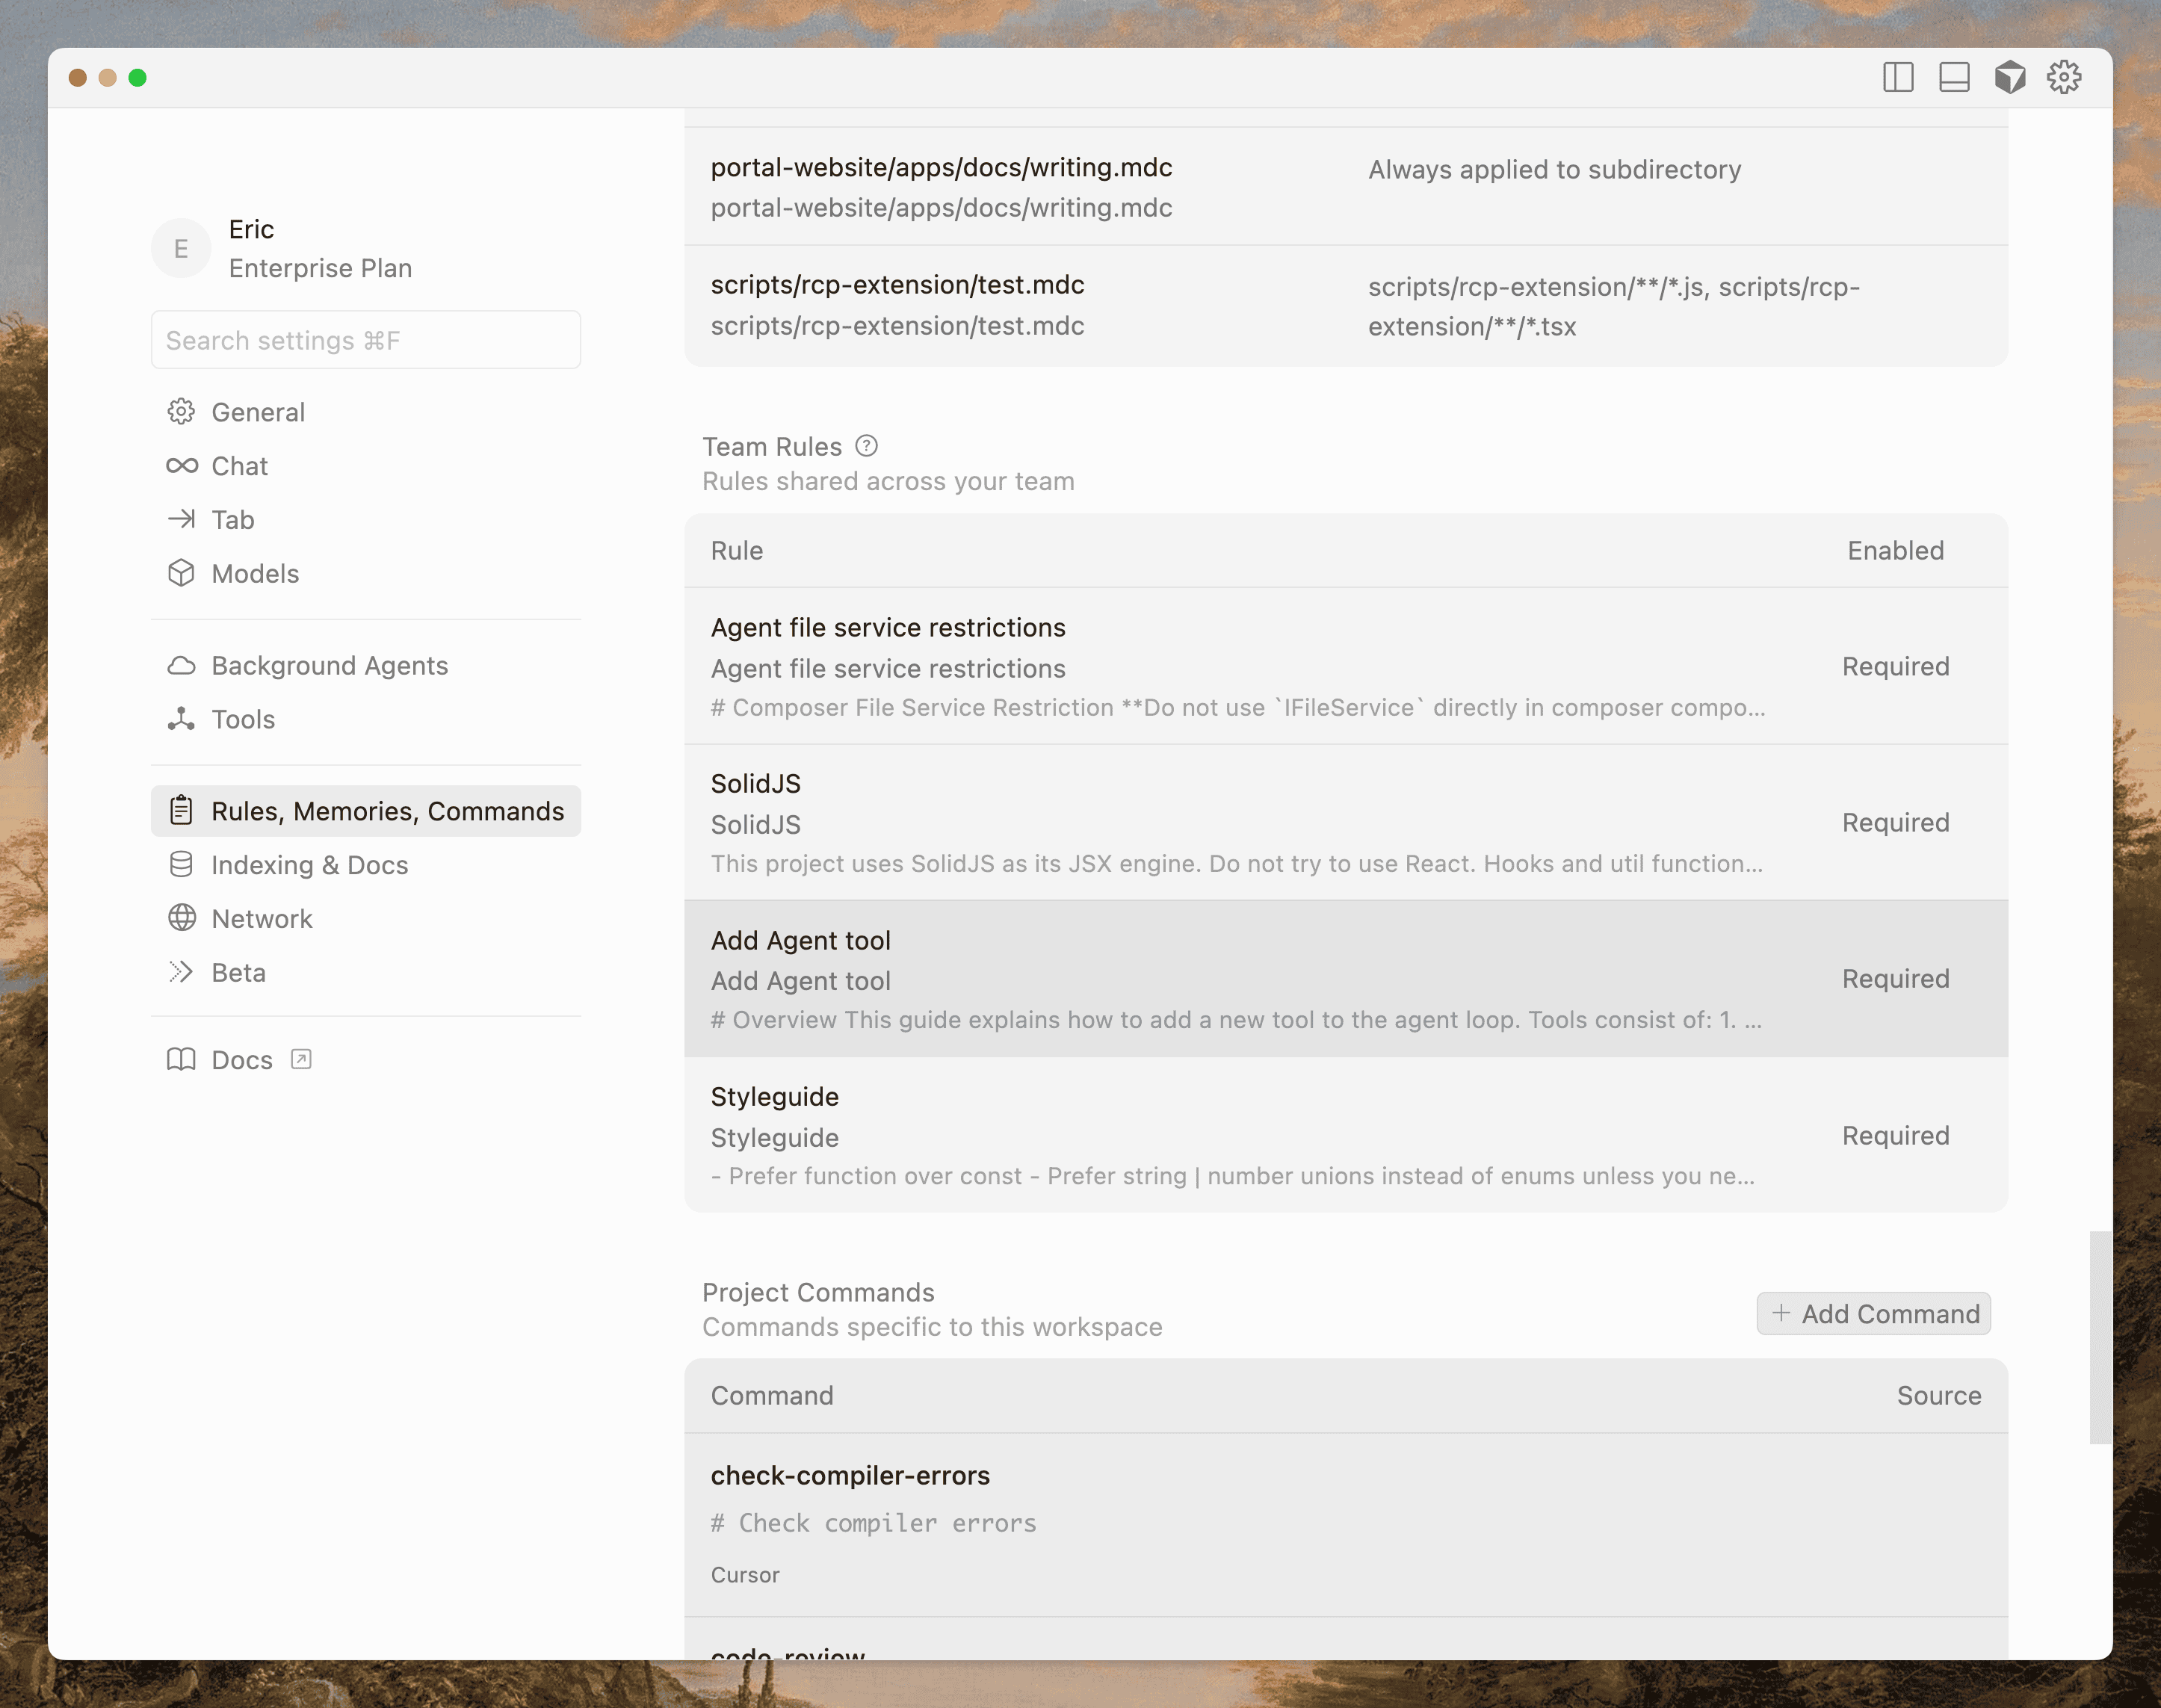Screen dimensions: 2161x1708
Task: Switch to the Chat settings section
Action: (239, 466)
